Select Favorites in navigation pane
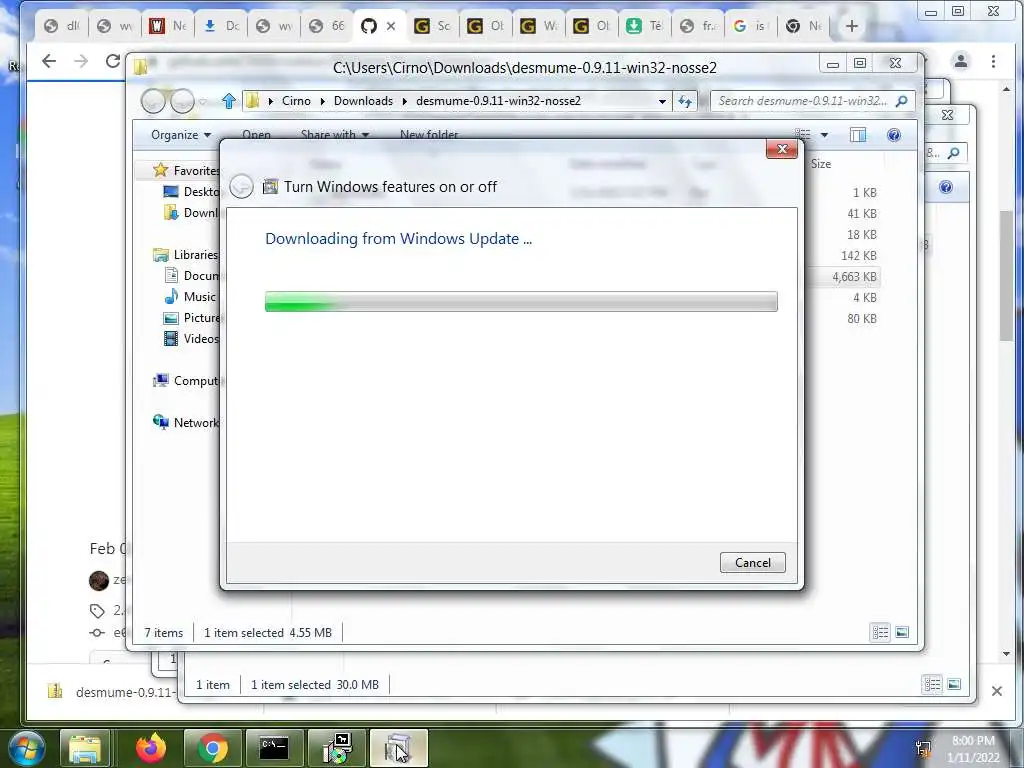 [186, 170]
